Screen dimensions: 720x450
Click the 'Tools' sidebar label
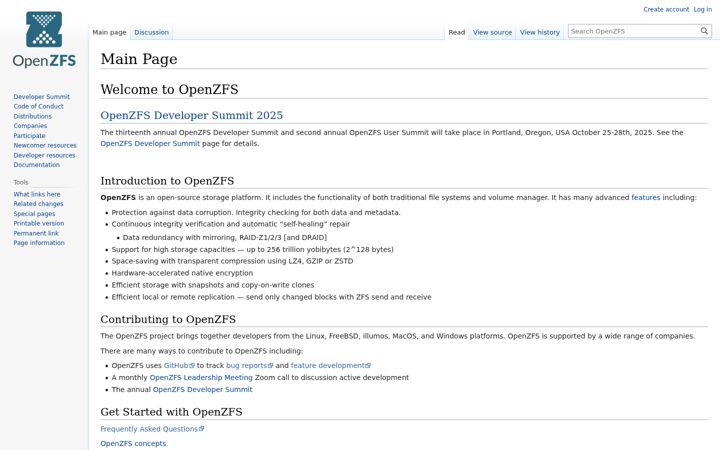(21, 182)
